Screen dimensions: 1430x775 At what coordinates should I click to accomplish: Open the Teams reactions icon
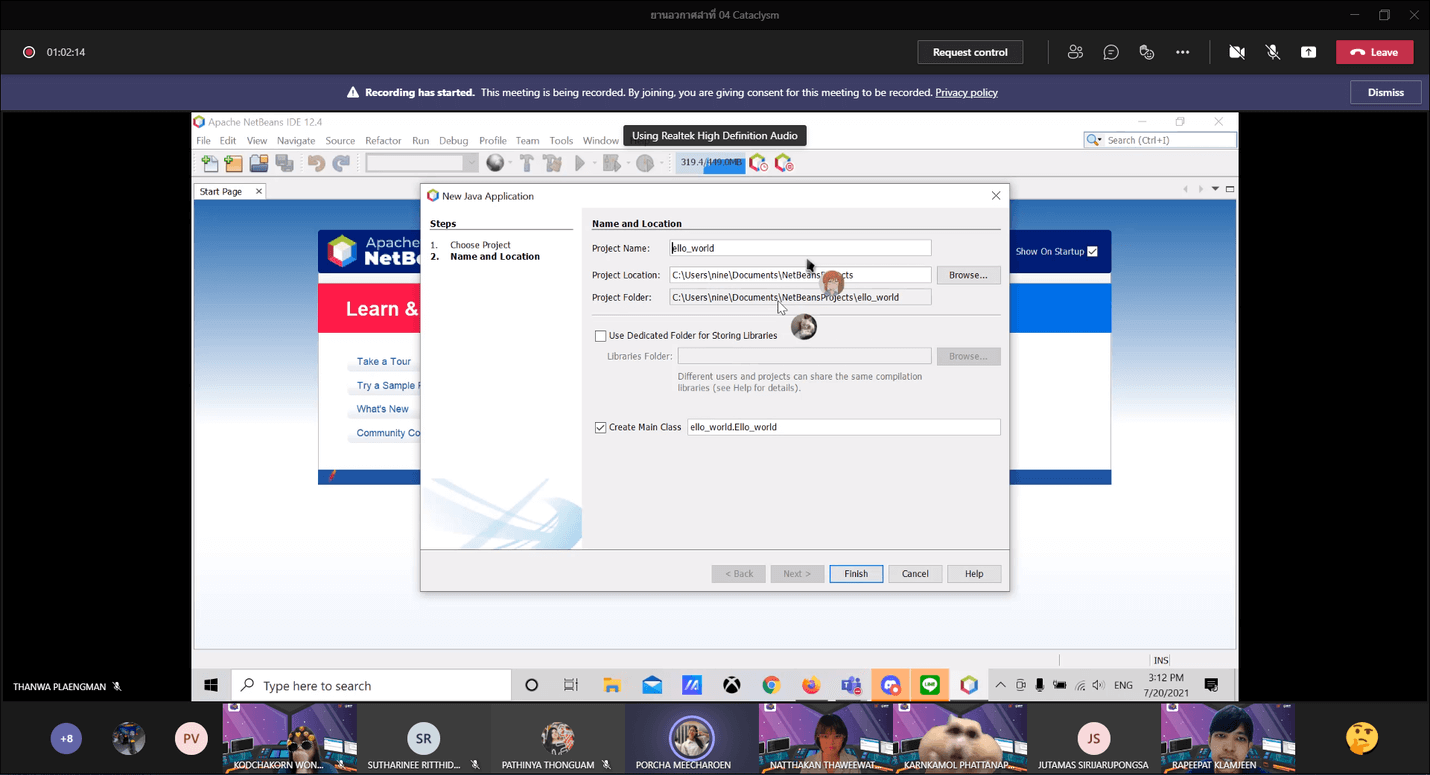1147,52
